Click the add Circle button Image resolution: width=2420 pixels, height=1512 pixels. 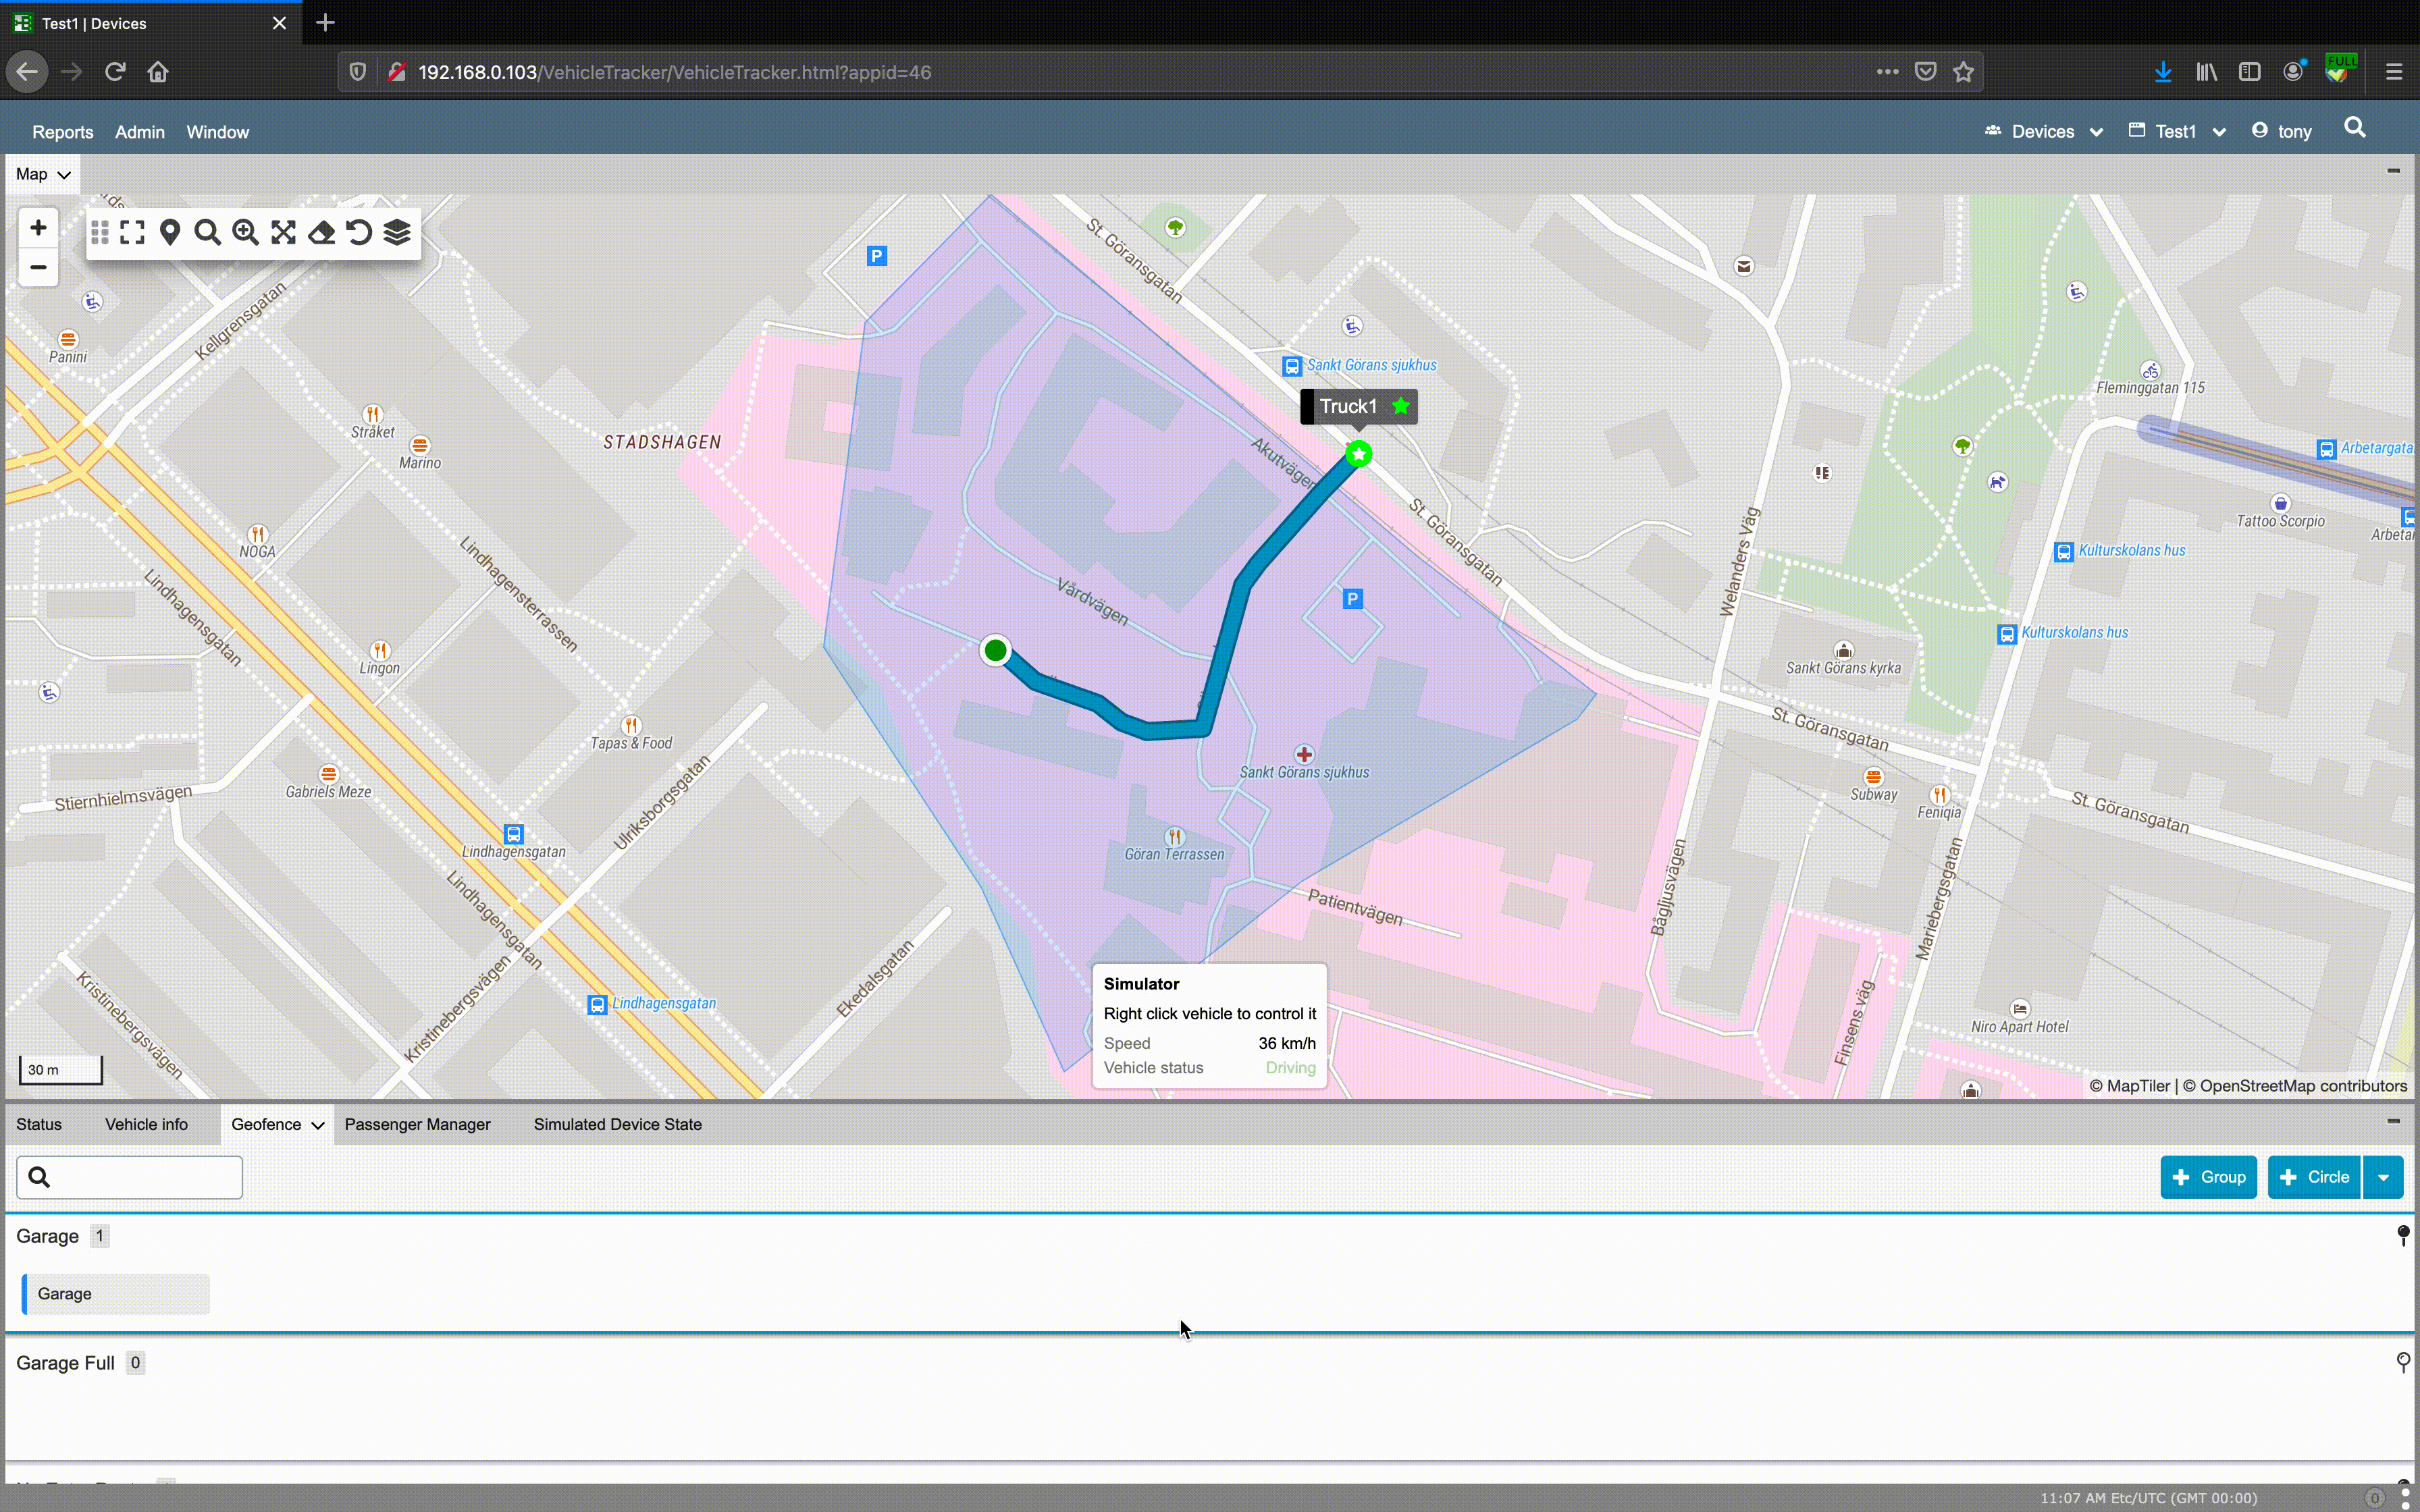coord(2314,1177)
